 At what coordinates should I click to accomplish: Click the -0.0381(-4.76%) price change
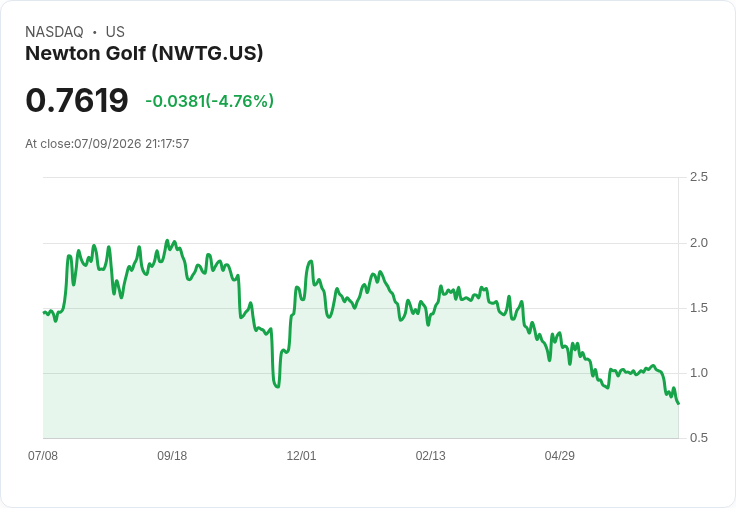[209, 101]
